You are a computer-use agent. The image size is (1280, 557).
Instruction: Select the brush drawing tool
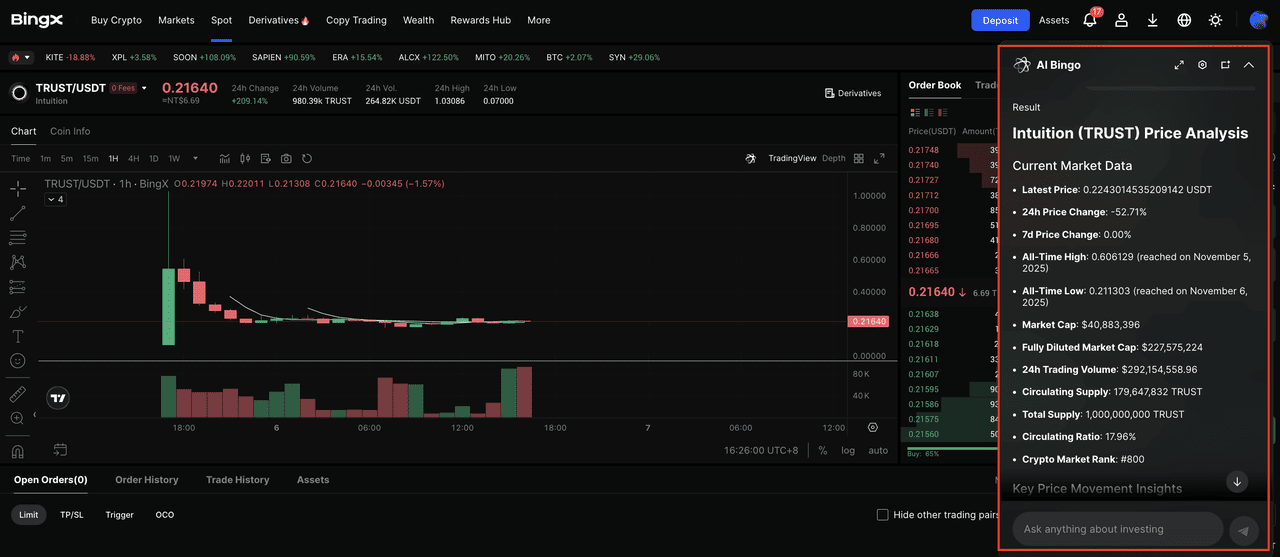point(18,311)
